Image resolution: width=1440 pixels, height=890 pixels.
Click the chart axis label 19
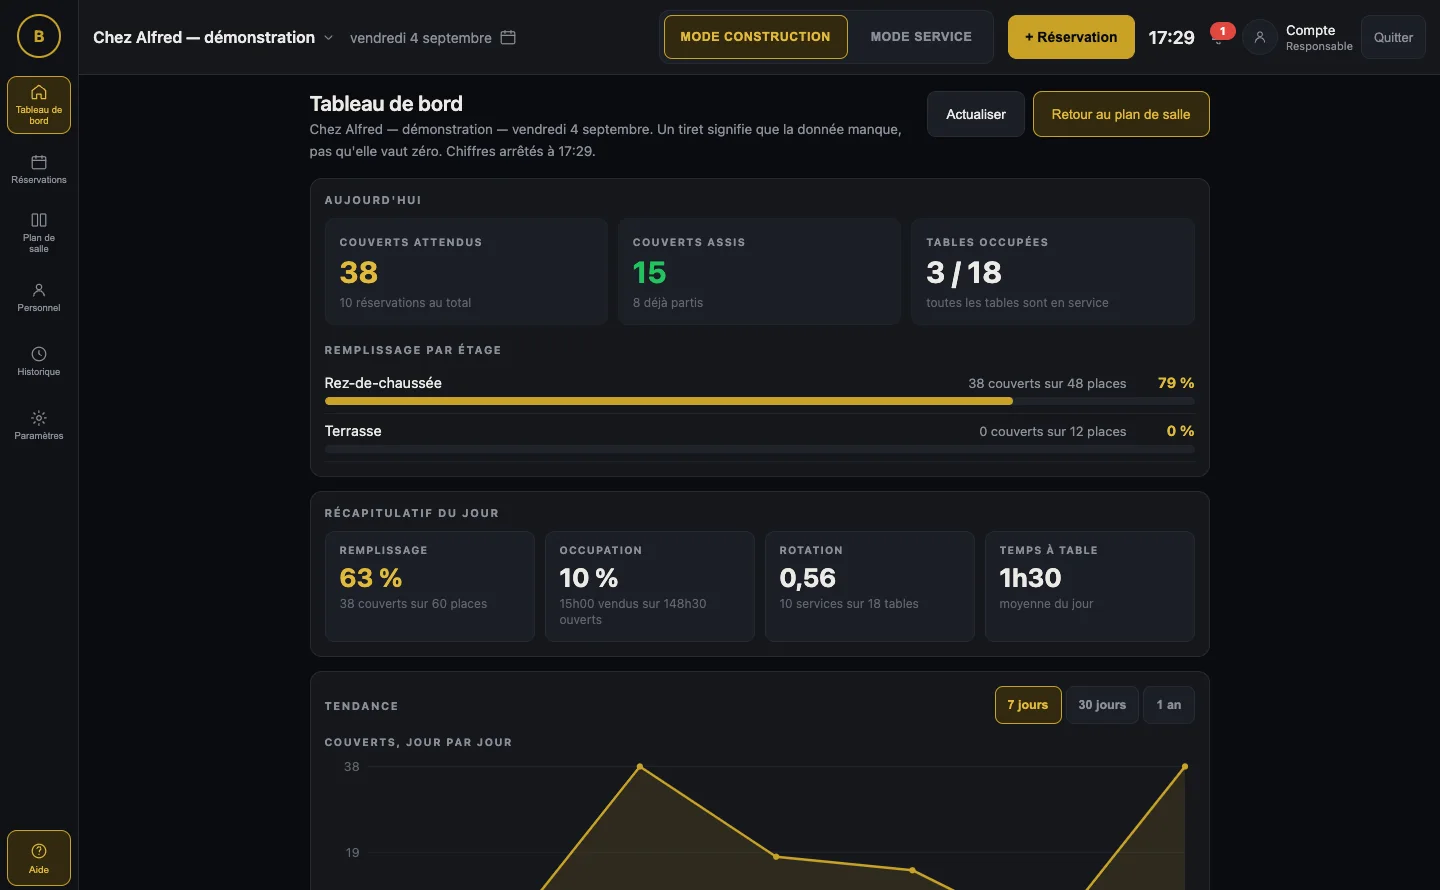click(352, 853)
